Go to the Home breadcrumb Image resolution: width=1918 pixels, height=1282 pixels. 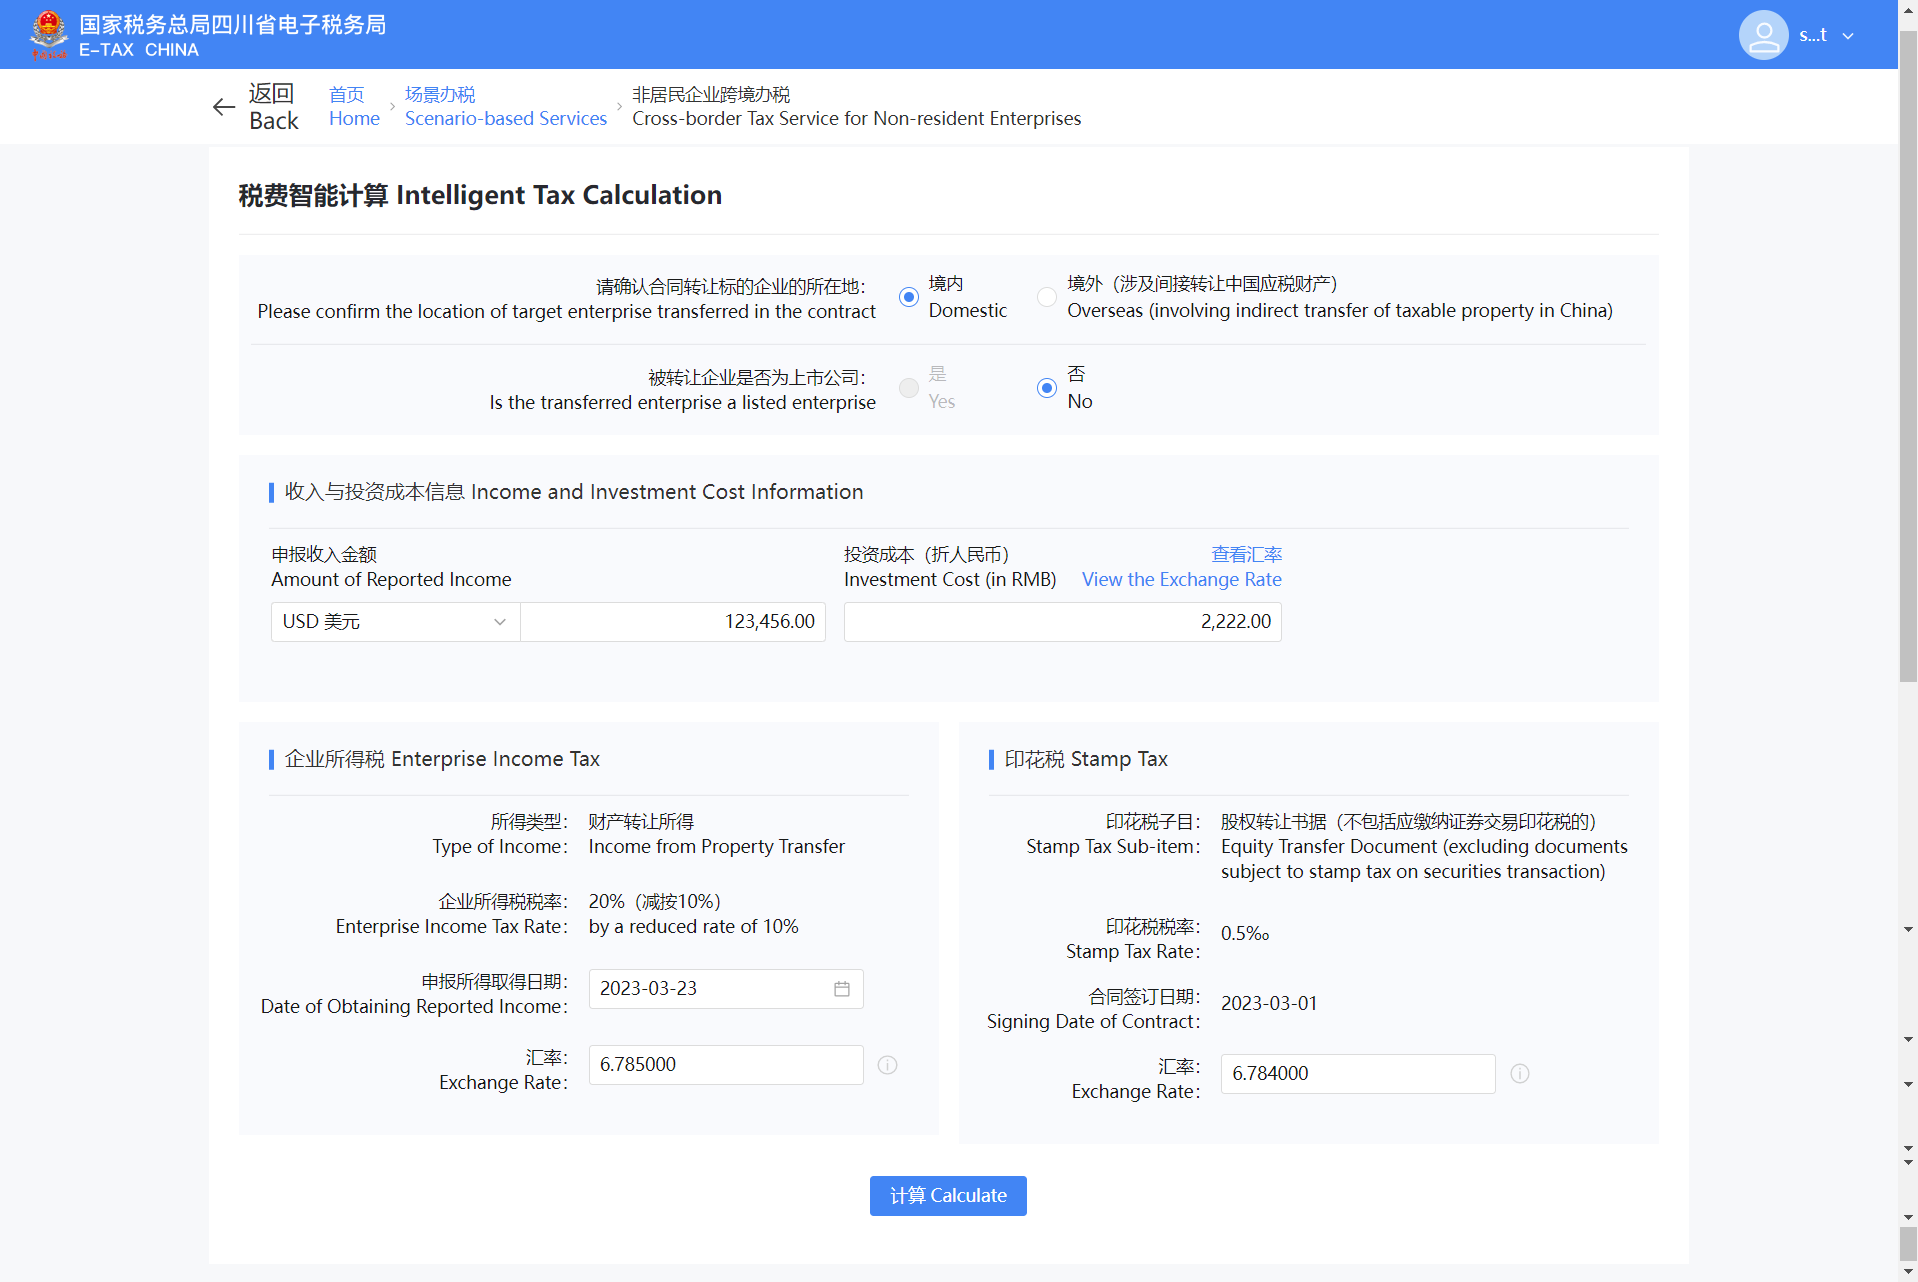click(354, 107)
